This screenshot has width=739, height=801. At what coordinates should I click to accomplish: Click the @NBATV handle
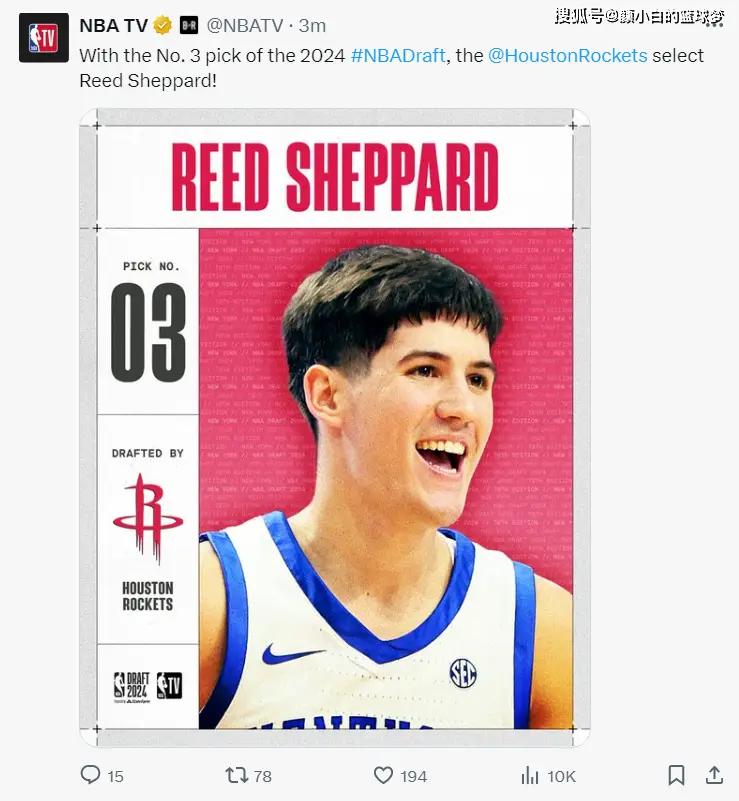tap(245, 26)
